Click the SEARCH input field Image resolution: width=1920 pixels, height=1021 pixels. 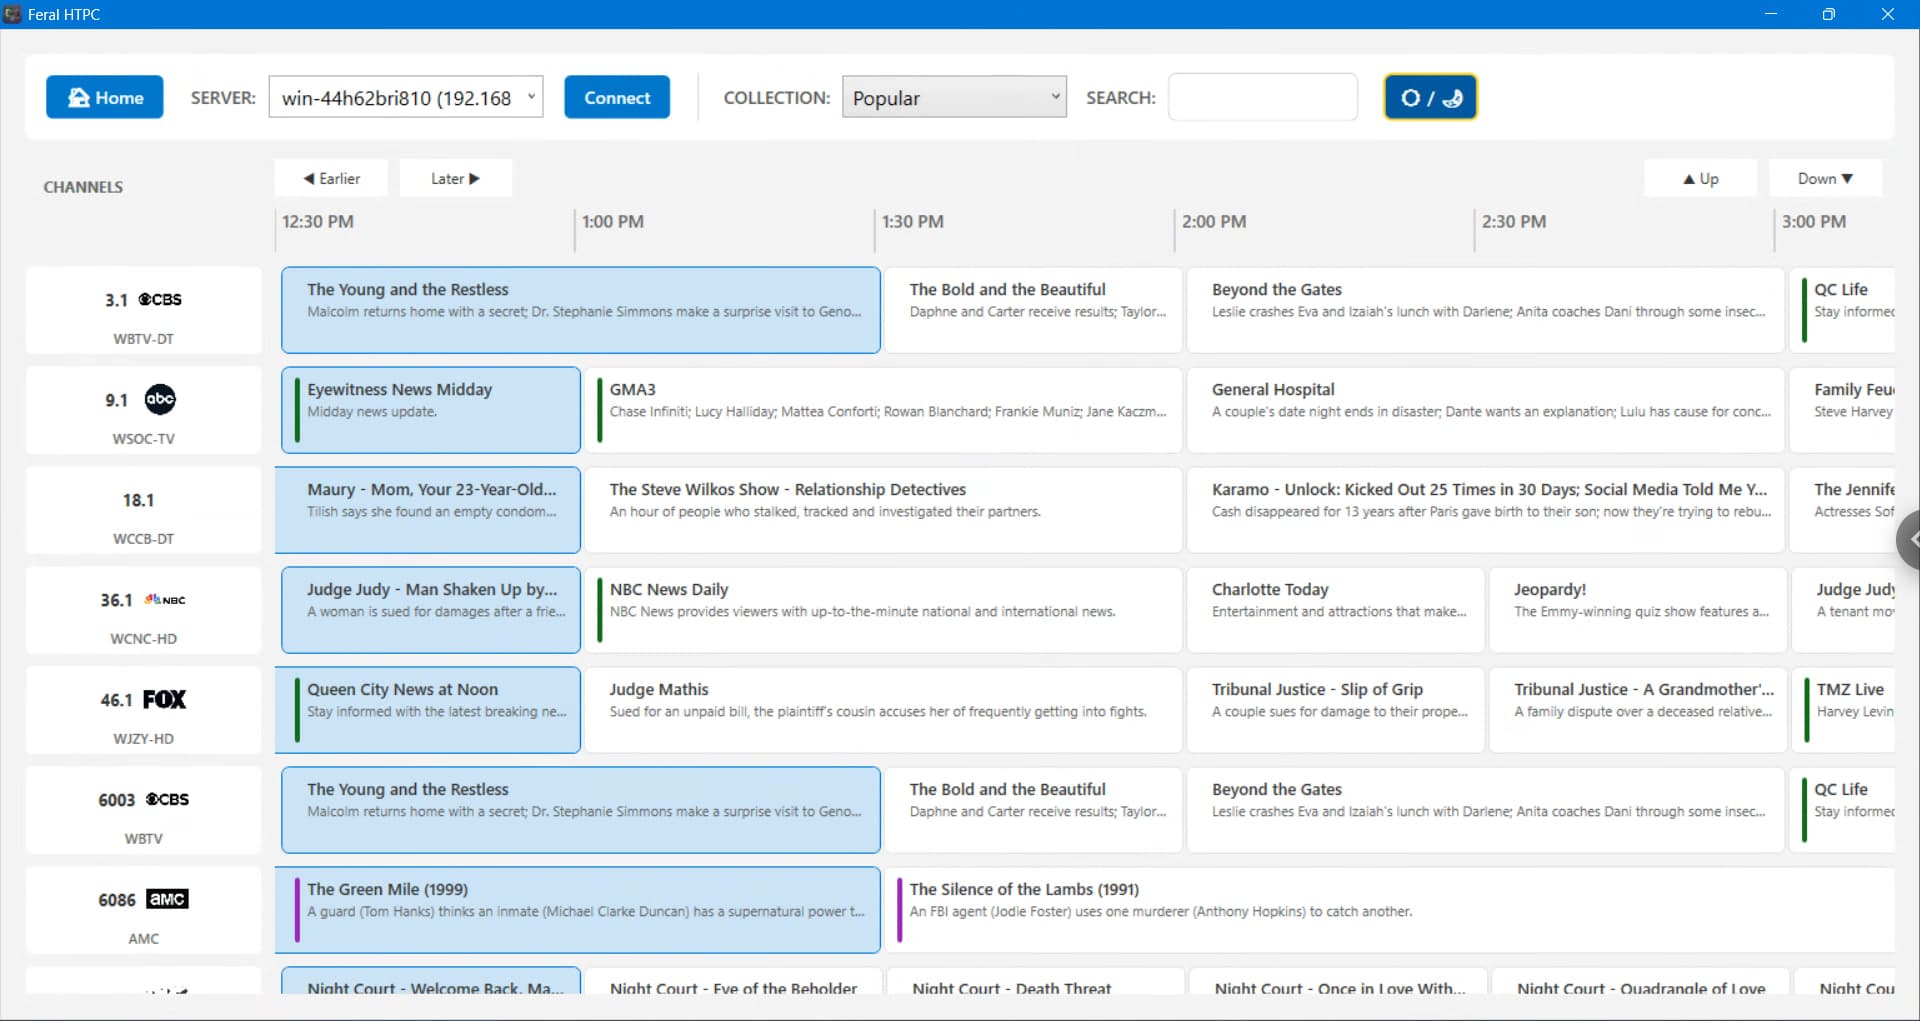click(x=1262, y=98)
